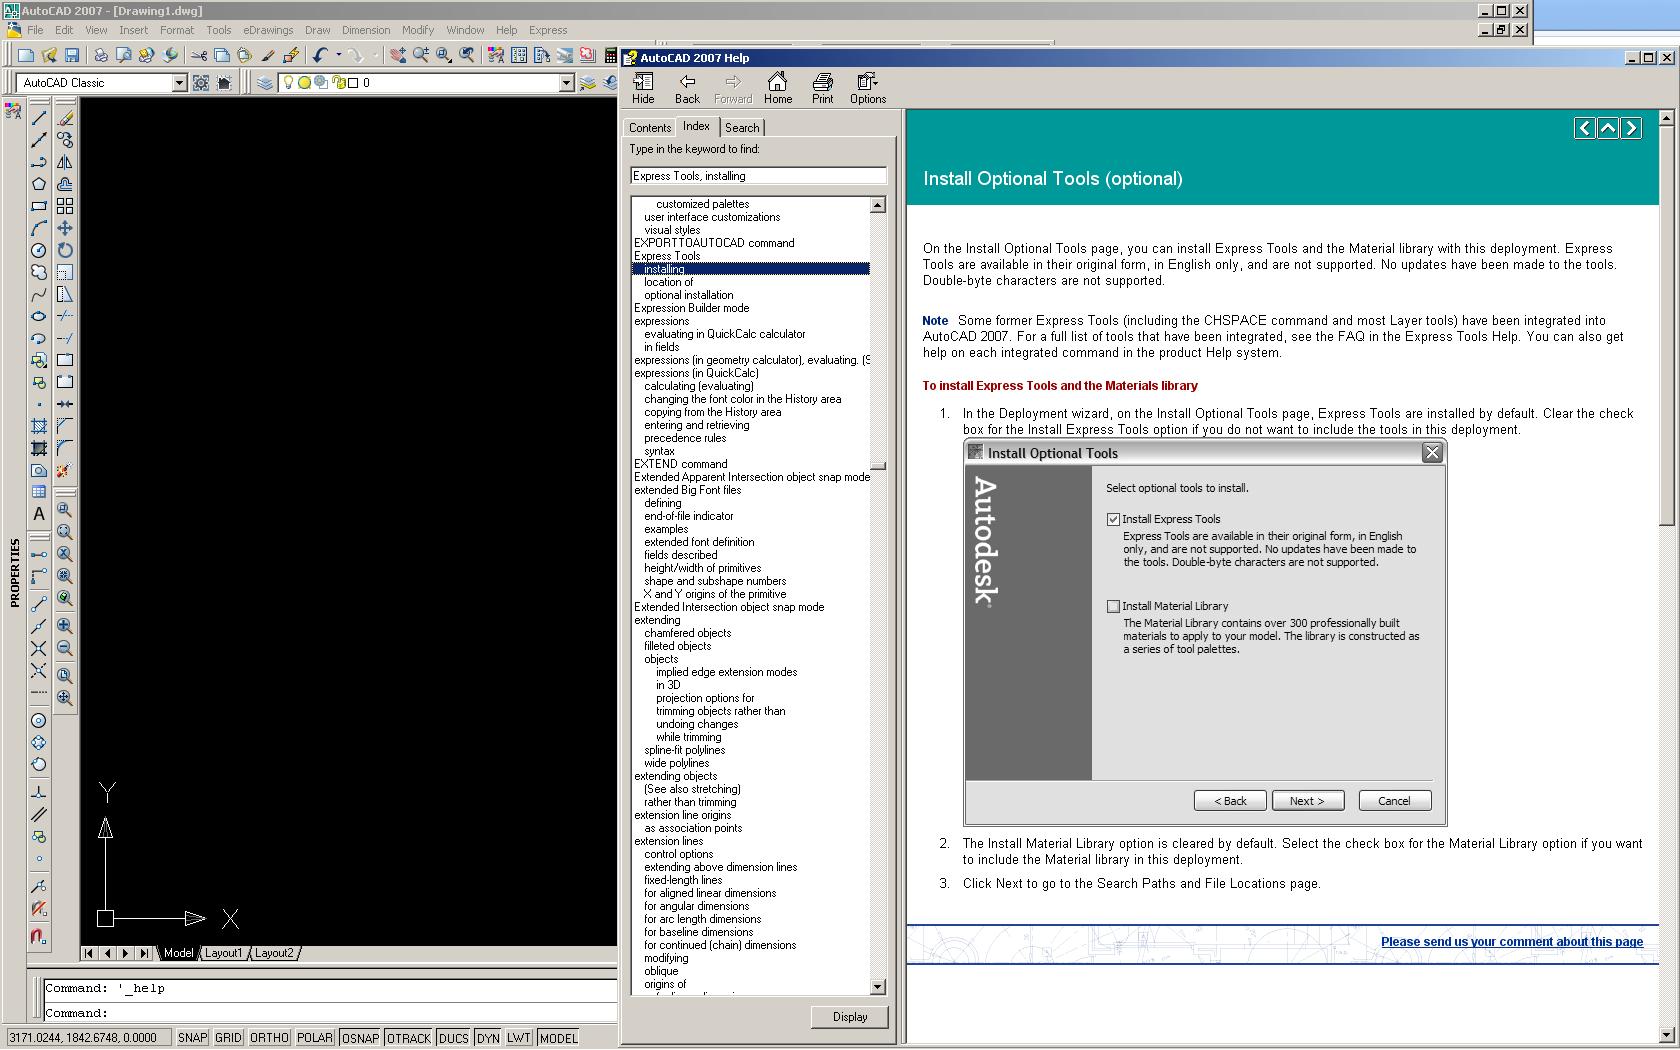
Task: Hide the Help navigation pane
Action: [x=643, y=88]
